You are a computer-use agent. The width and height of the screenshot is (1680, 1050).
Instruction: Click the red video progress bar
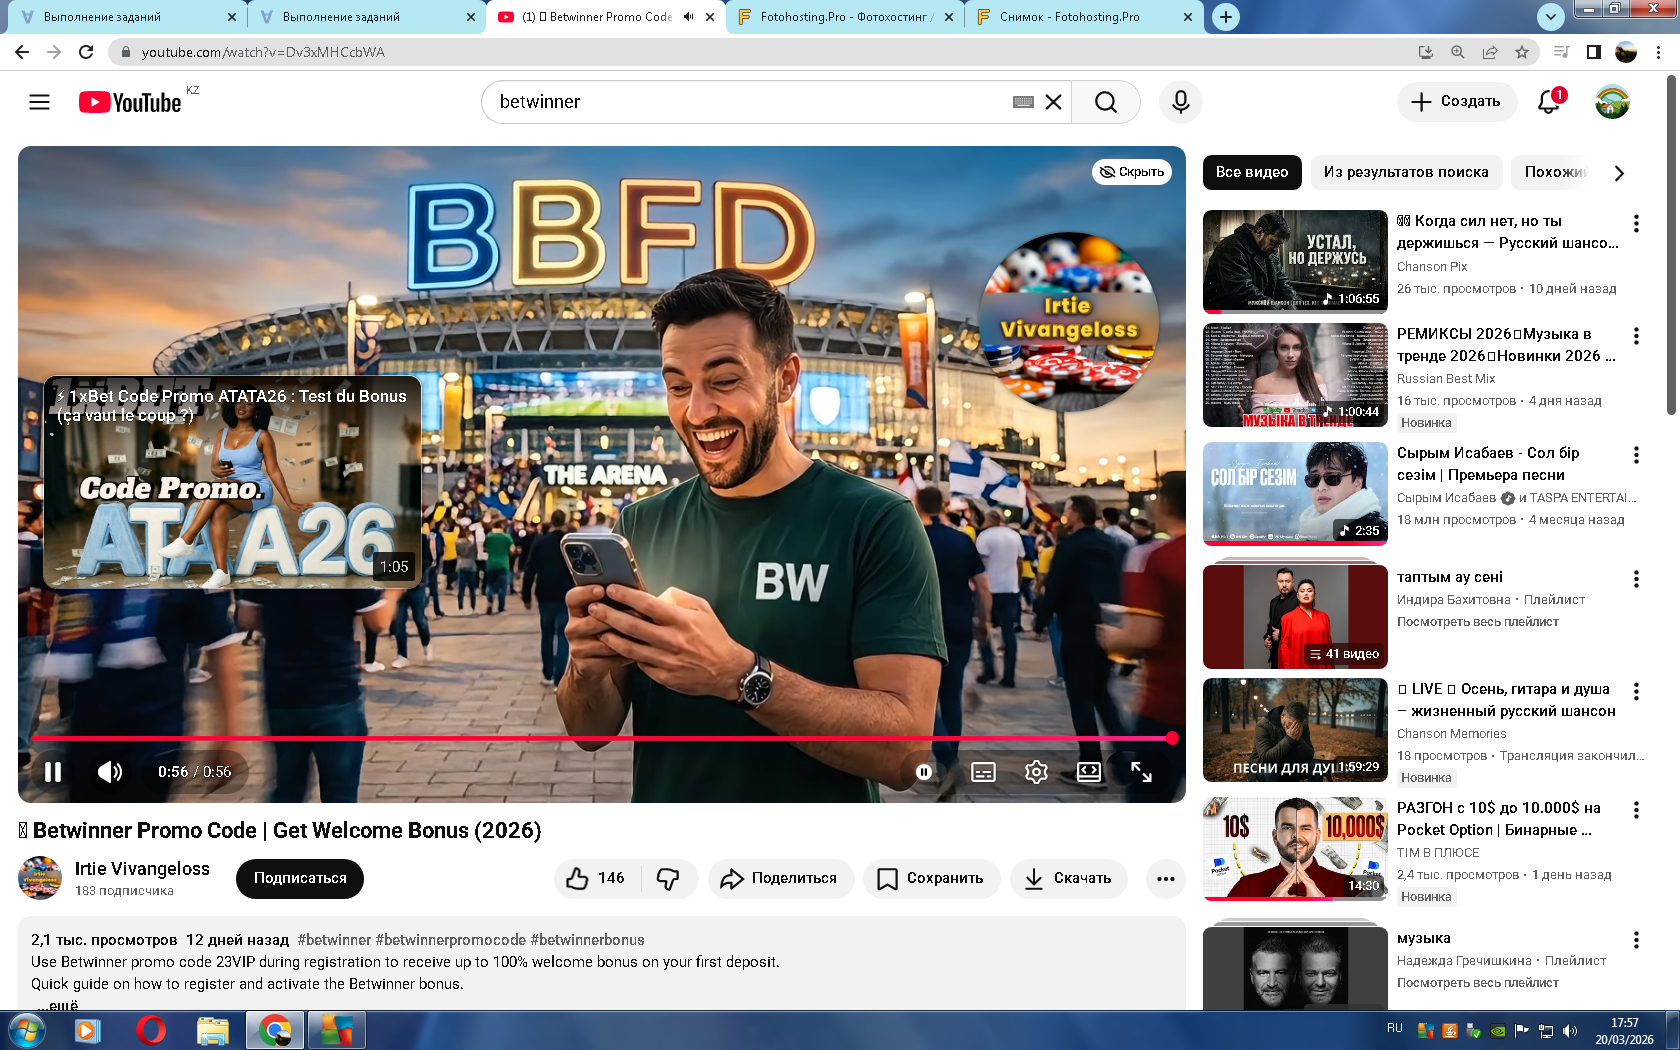pos(600,738)
